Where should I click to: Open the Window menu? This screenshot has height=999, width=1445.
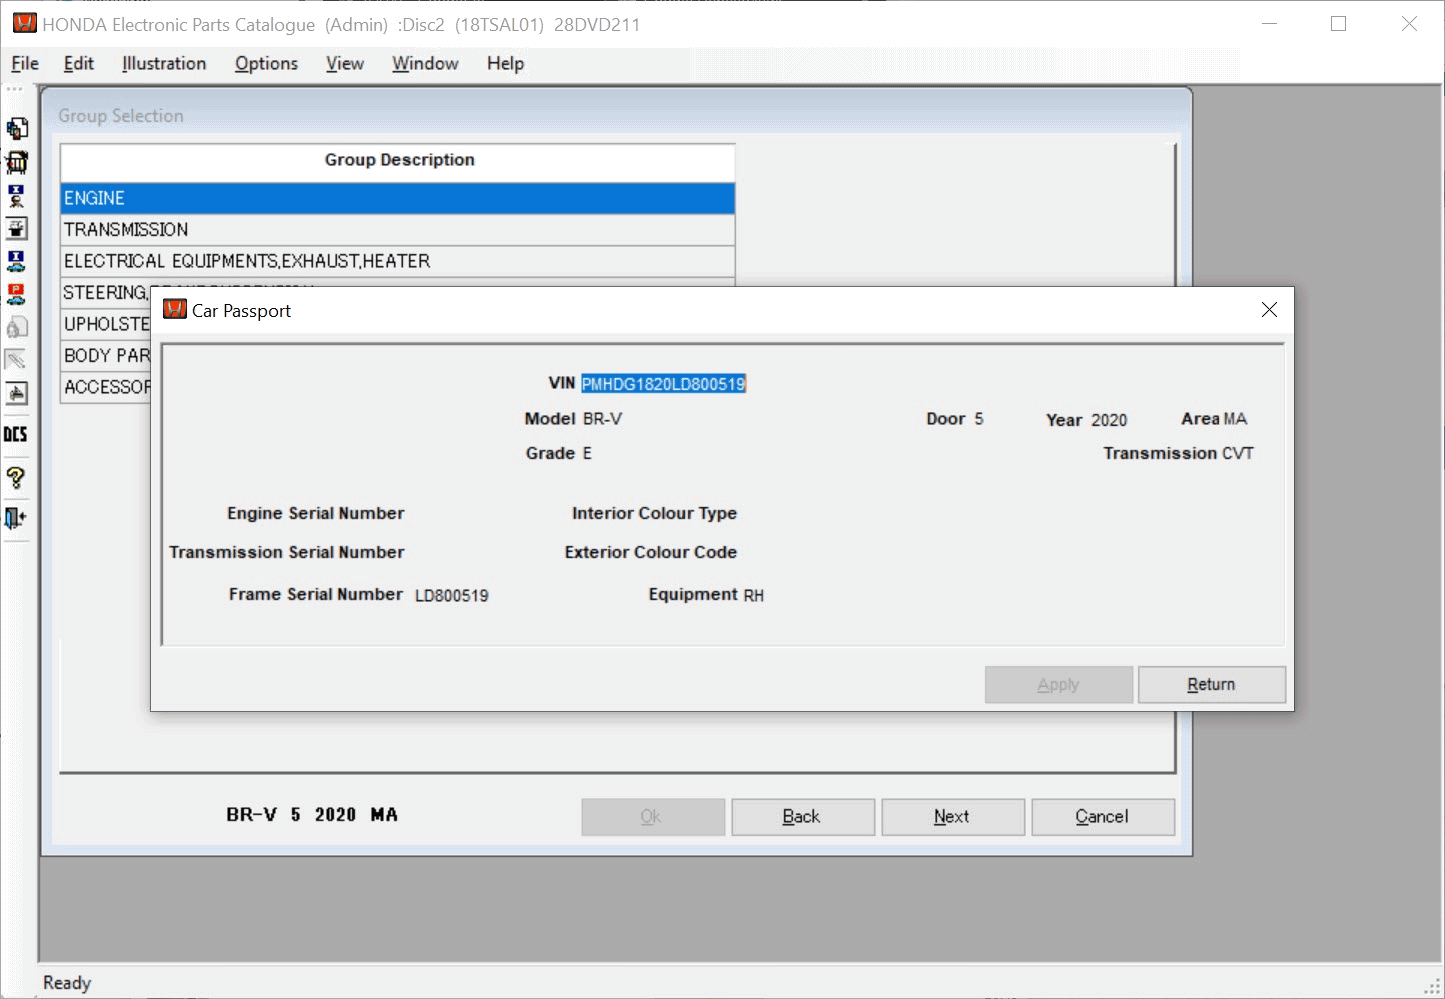[425, 63]
